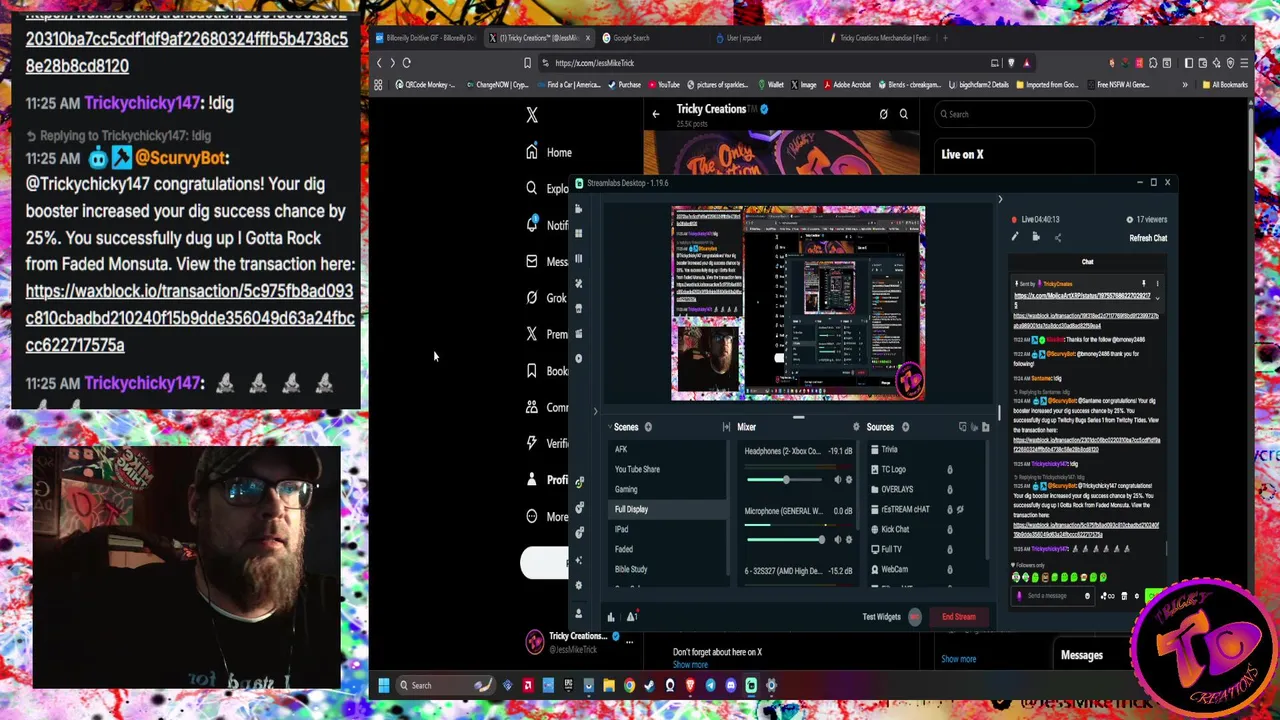The image size is (1280, 720).
Task: Select the AFK scene
Action: click(665, 449)
